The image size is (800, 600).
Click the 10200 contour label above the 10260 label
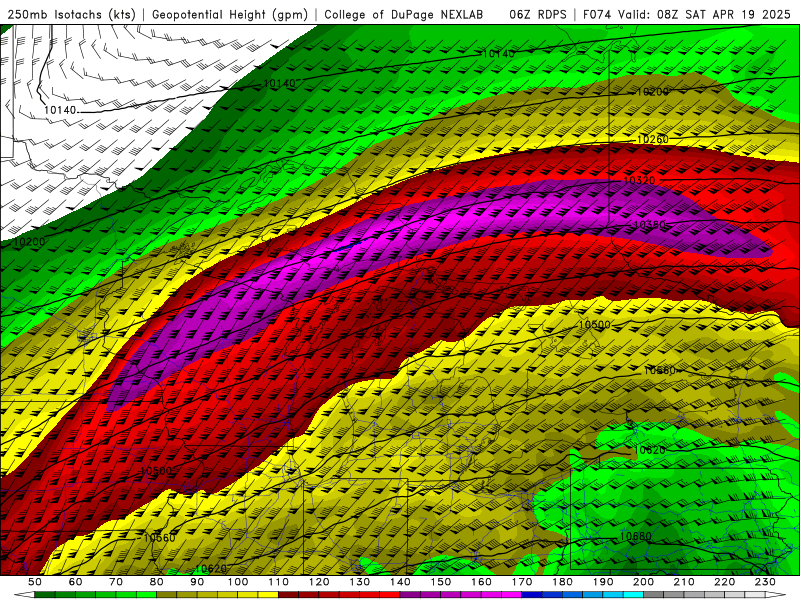(x=653, y=92)
